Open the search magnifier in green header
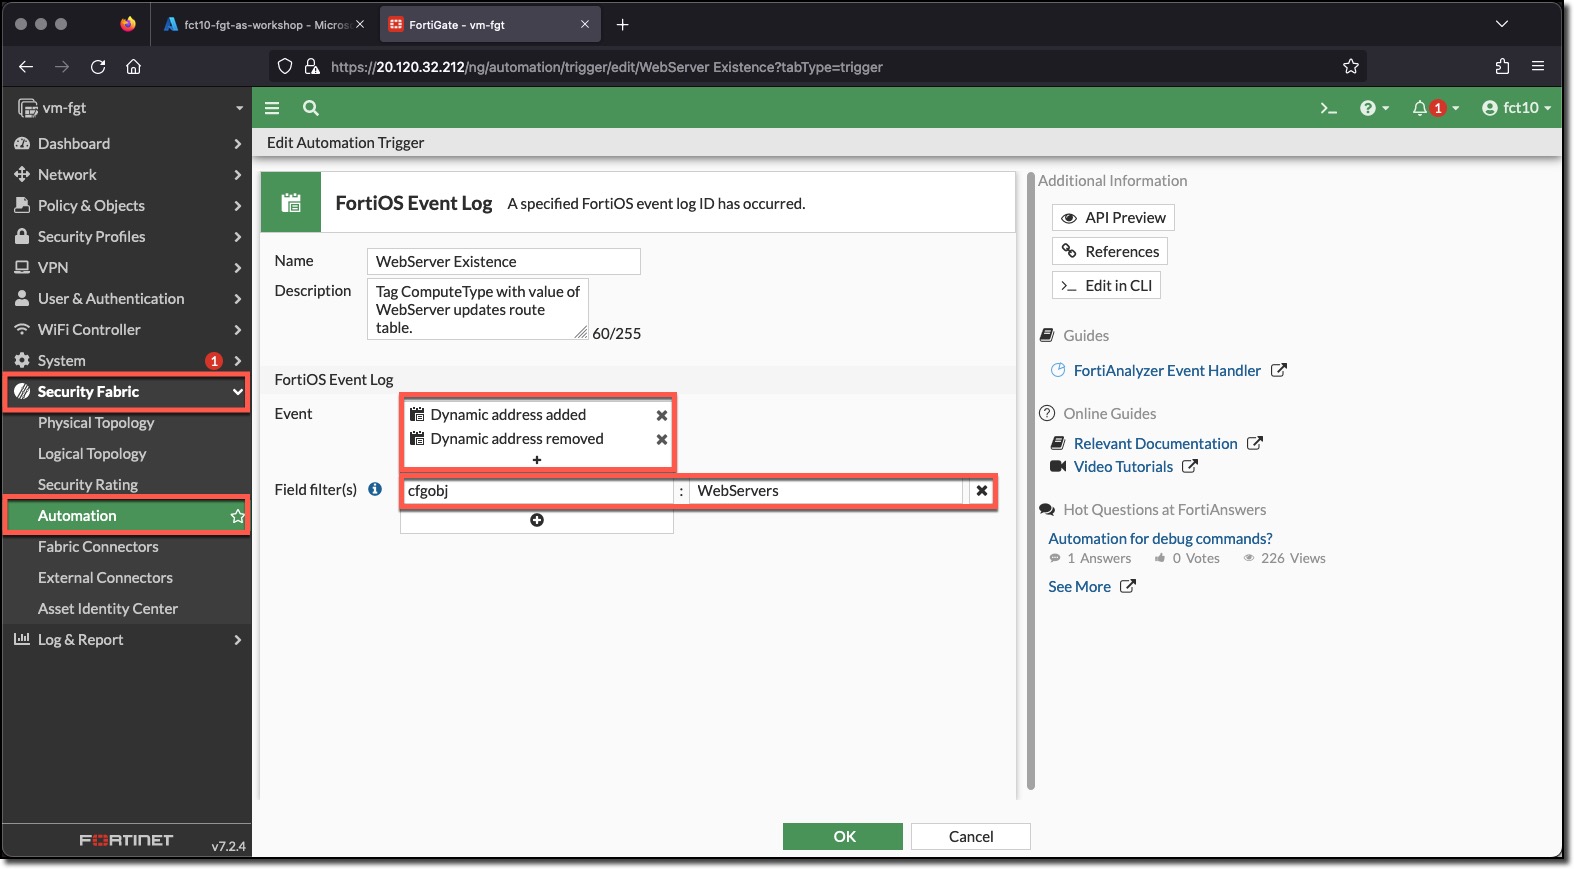 coord(311,108)
